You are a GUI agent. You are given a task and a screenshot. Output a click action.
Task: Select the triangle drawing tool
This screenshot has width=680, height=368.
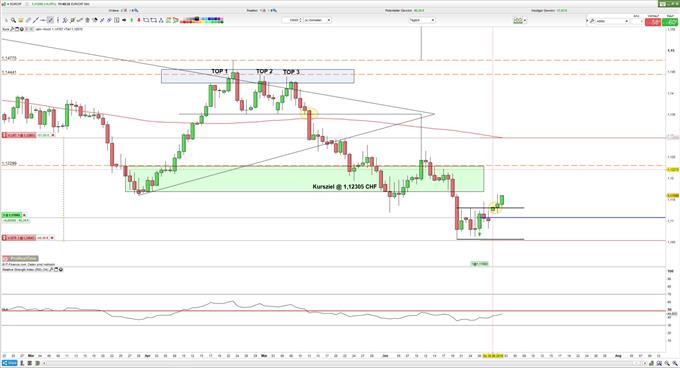click(161, 20)
